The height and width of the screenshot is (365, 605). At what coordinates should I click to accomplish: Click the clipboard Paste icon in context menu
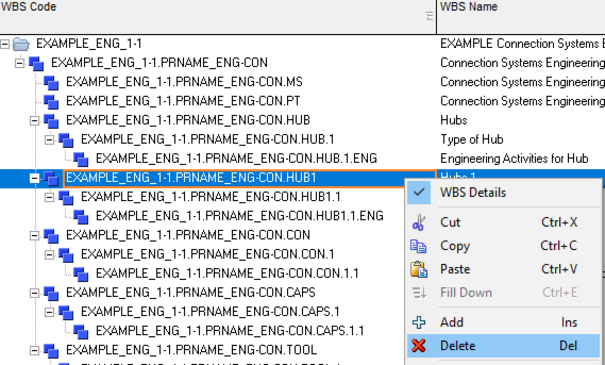click(x=419, y=269)
